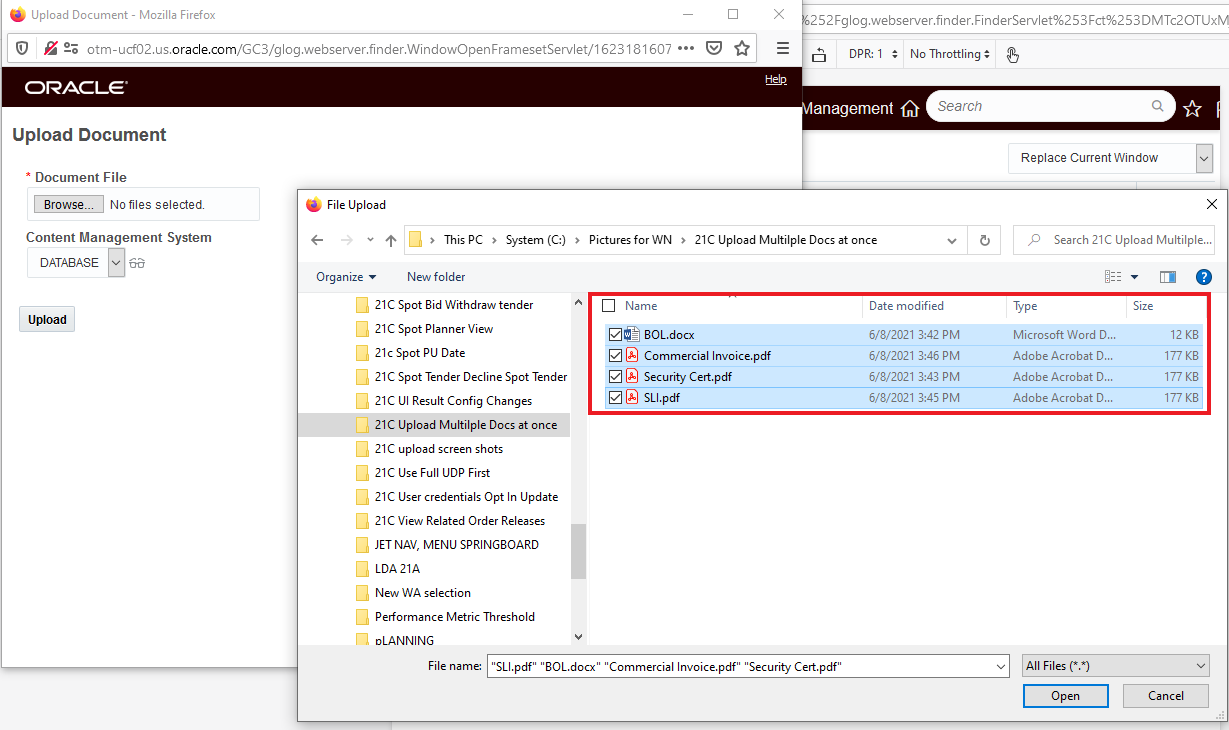This screenshot has width=1229, height=730.
Task: Select the New WA selection folder
Action: coord(422,593)
